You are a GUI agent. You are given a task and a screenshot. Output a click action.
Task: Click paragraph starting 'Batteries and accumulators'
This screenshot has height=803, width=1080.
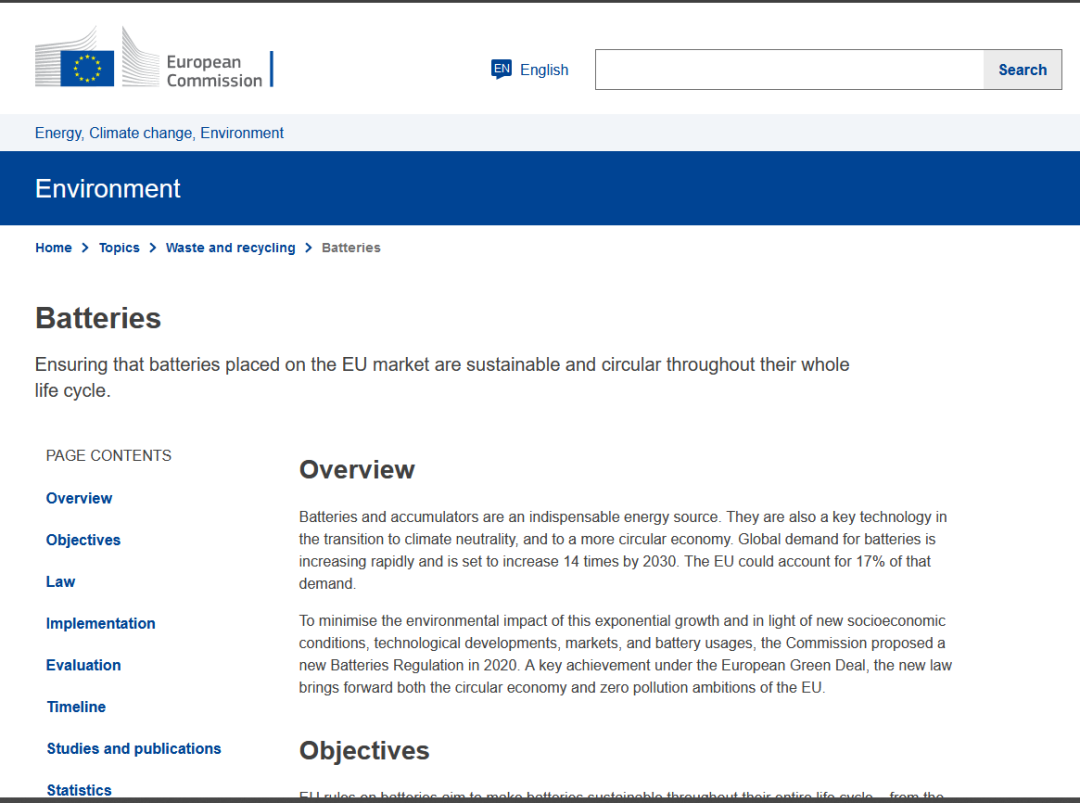[623, 550]
